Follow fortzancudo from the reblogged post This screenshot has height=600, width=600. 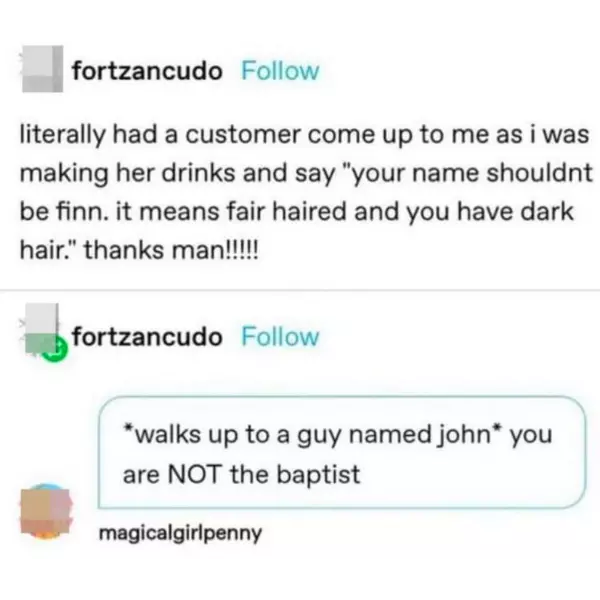280,336
